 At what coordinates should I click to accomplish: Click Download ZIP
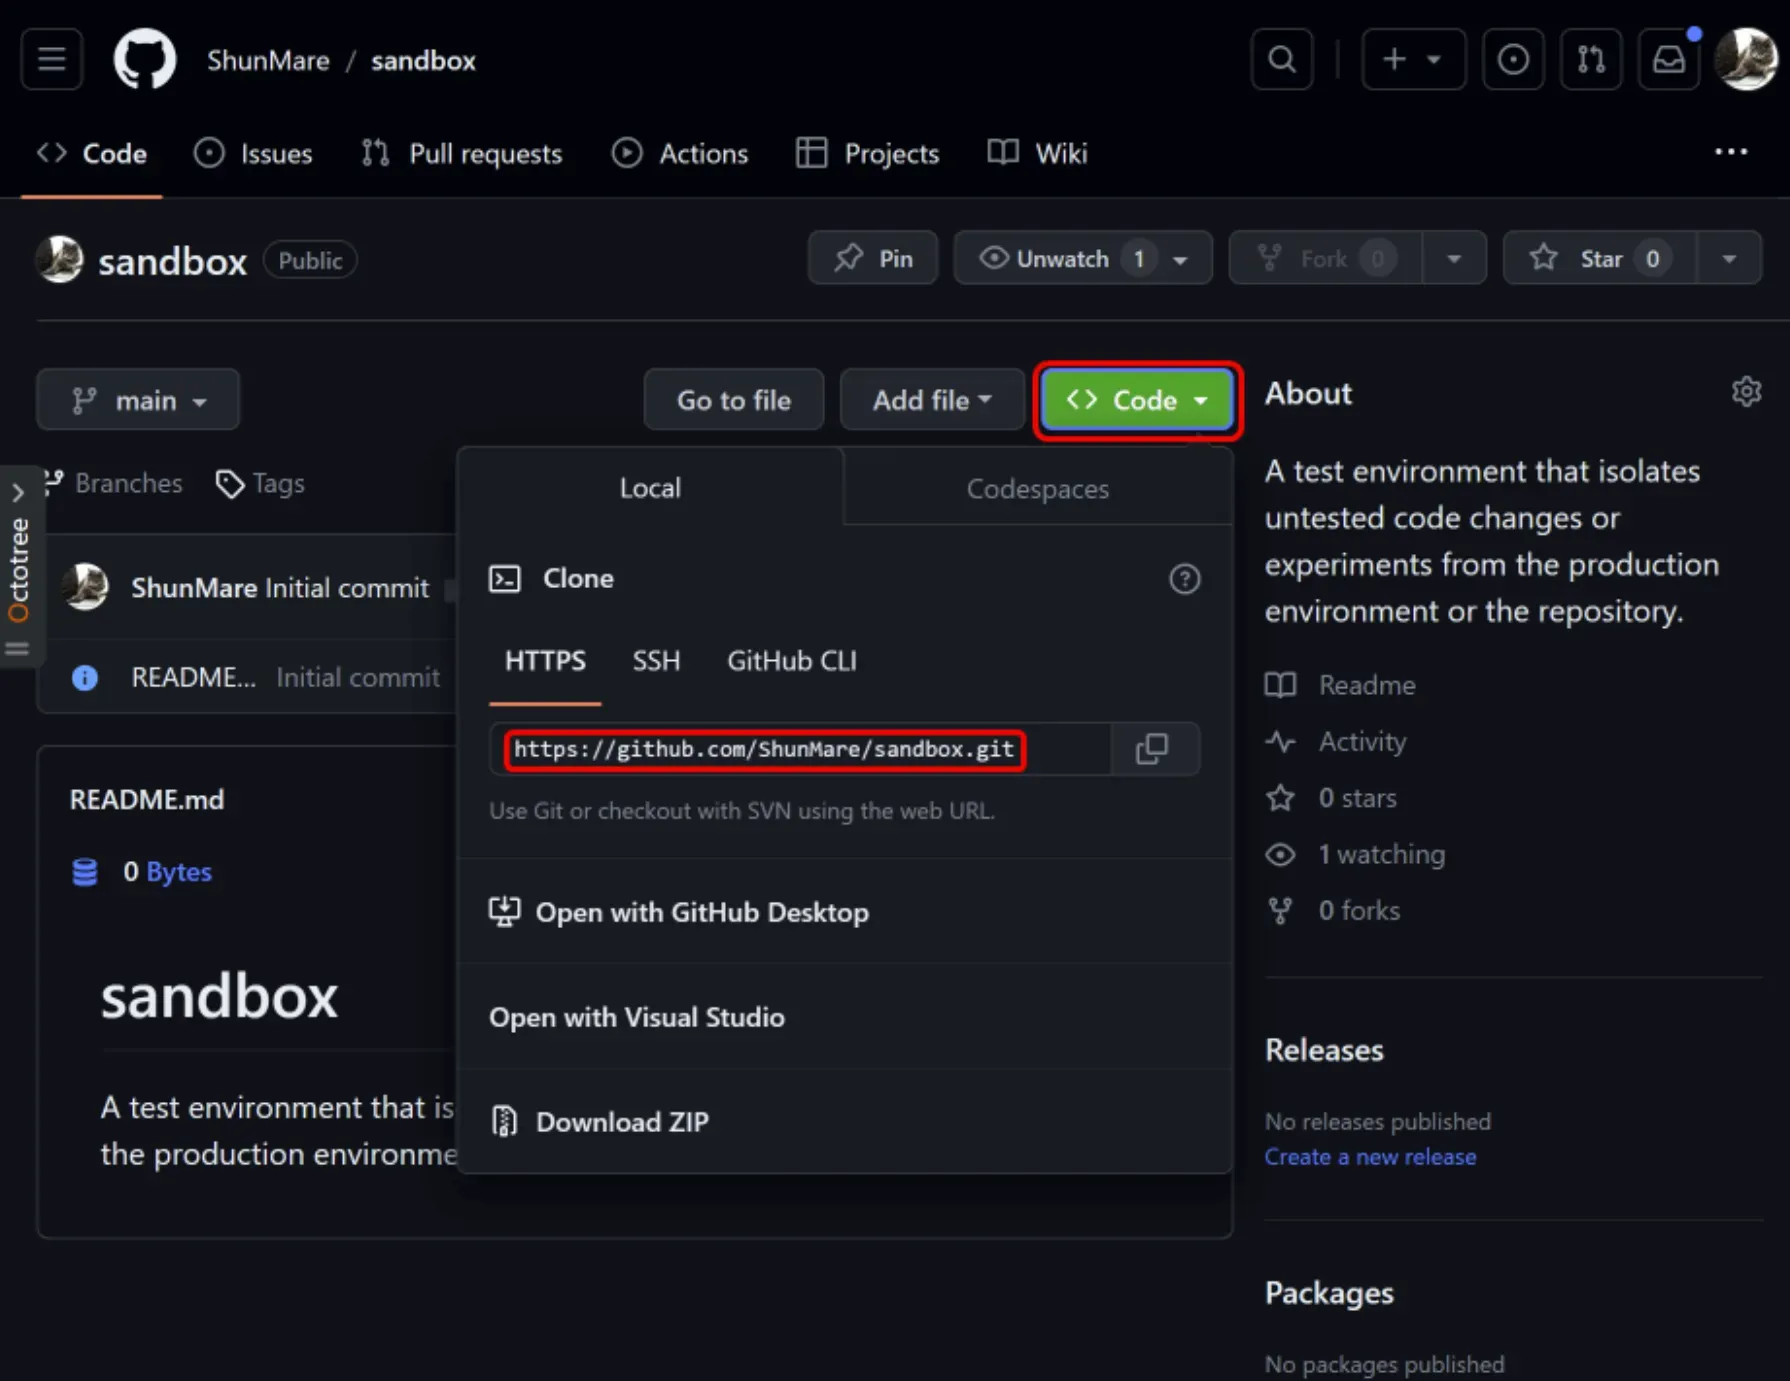[622, 1121]
